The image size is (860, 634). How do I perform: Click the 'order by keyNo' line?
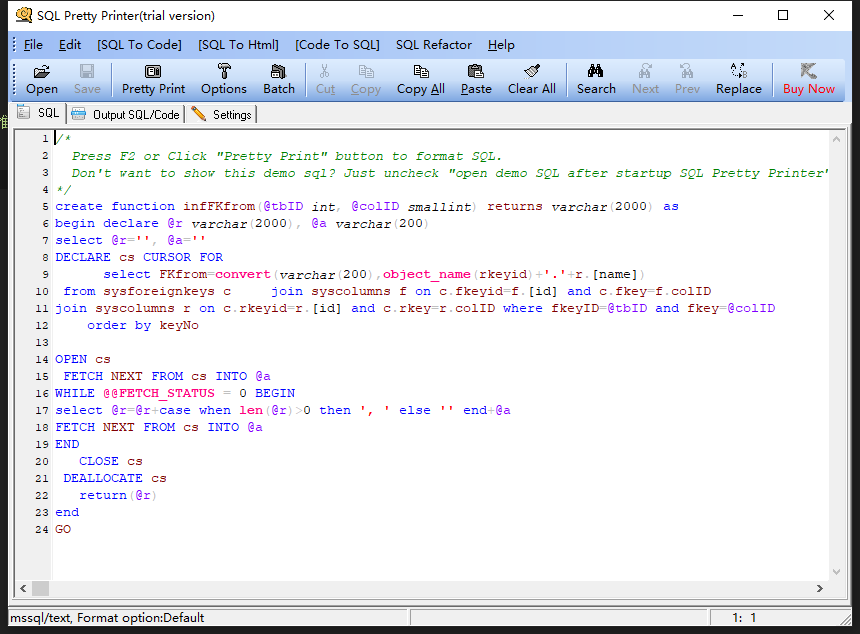tap(143, 325)
